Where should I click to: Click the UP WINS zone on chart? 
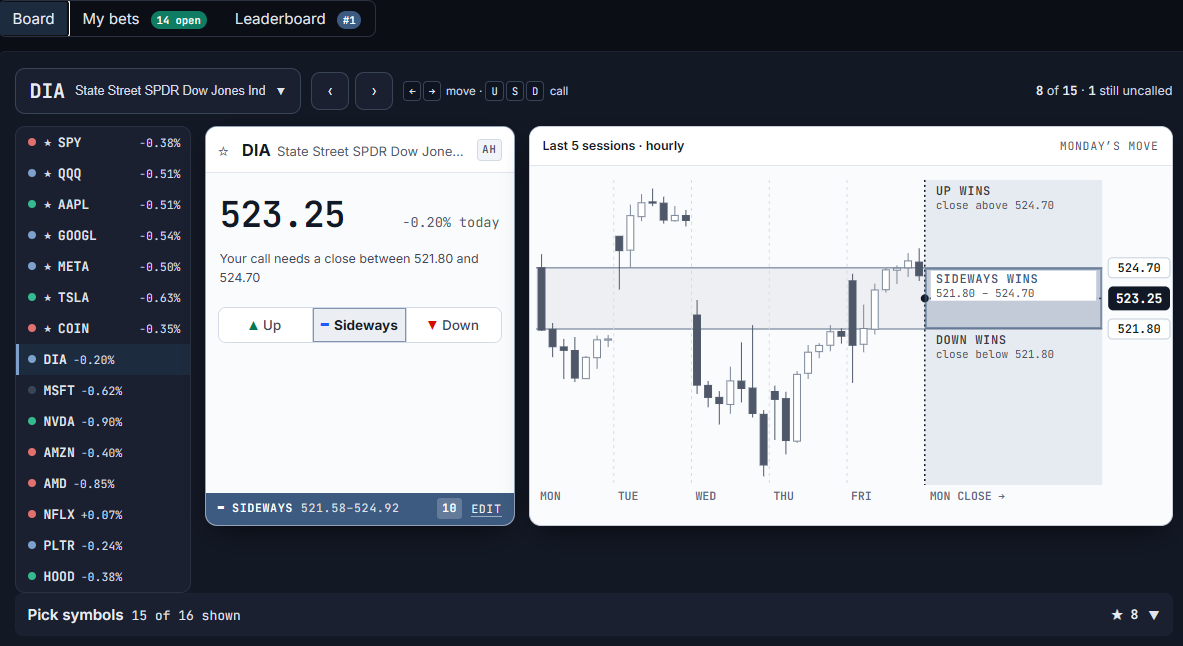point(1013,223)
